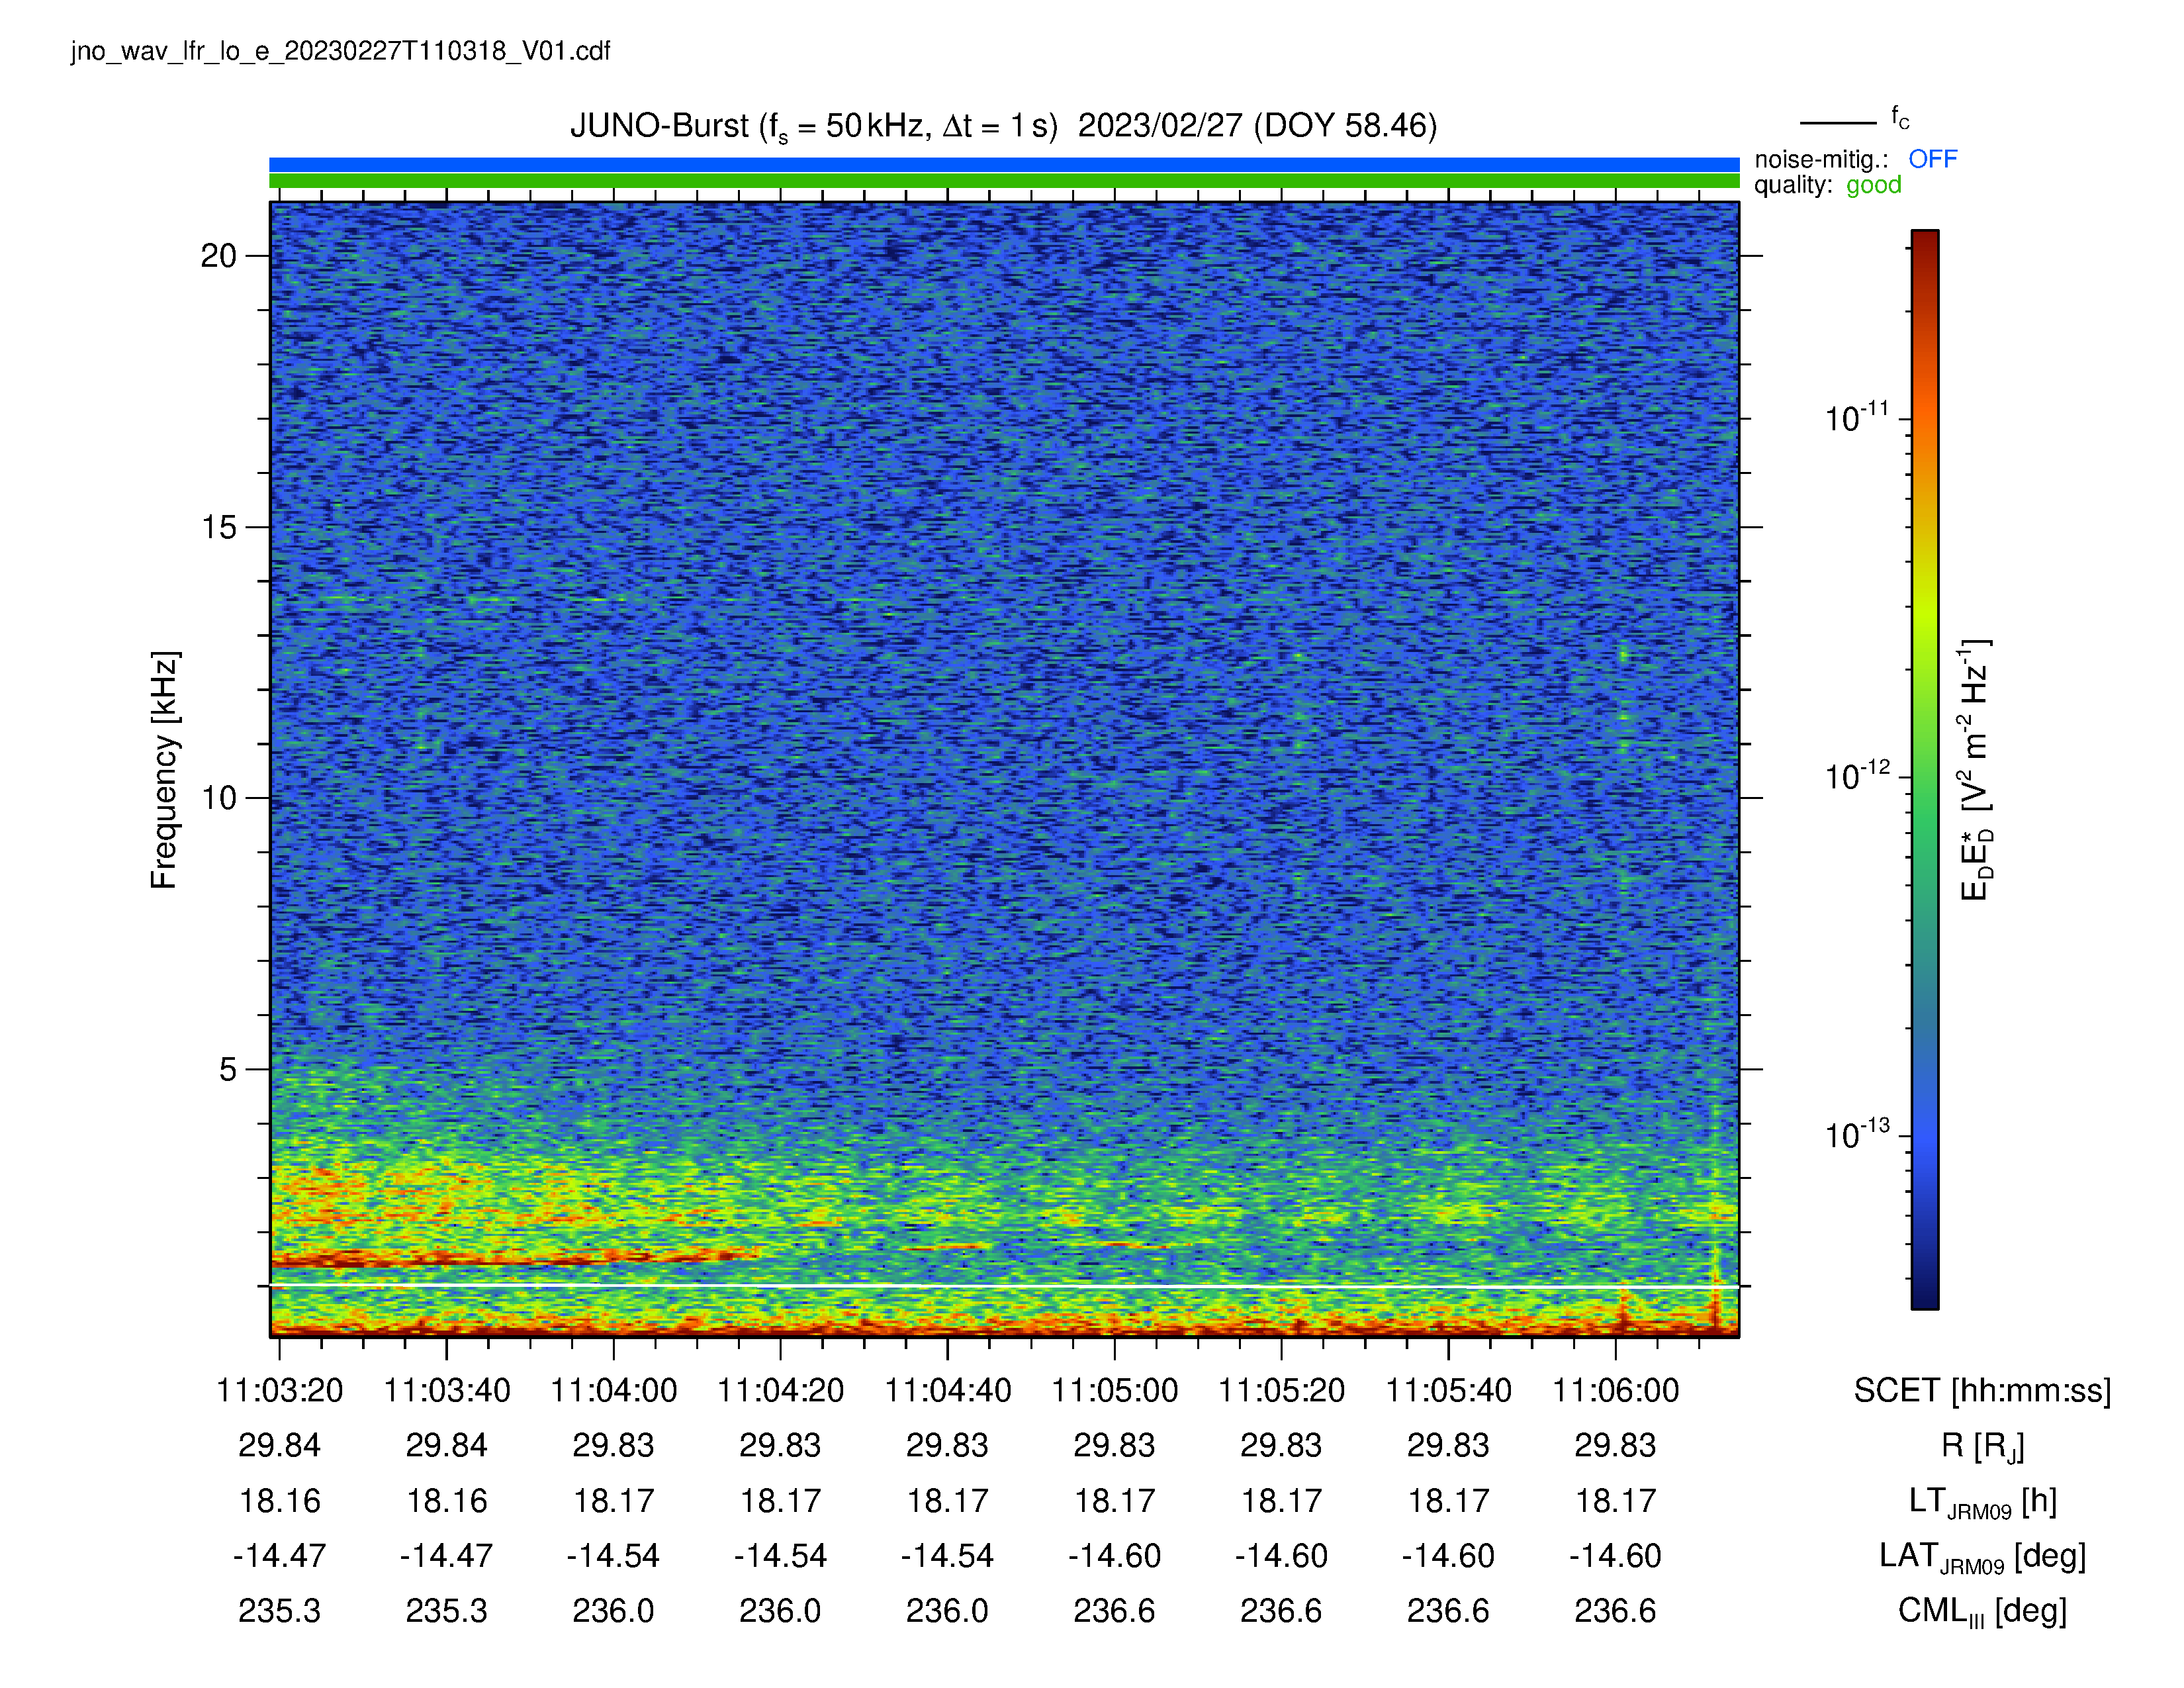Screen dimensions: 2184x1688
Task: Click the blue noise-mitigation status bar
Action: point(1004,165)
